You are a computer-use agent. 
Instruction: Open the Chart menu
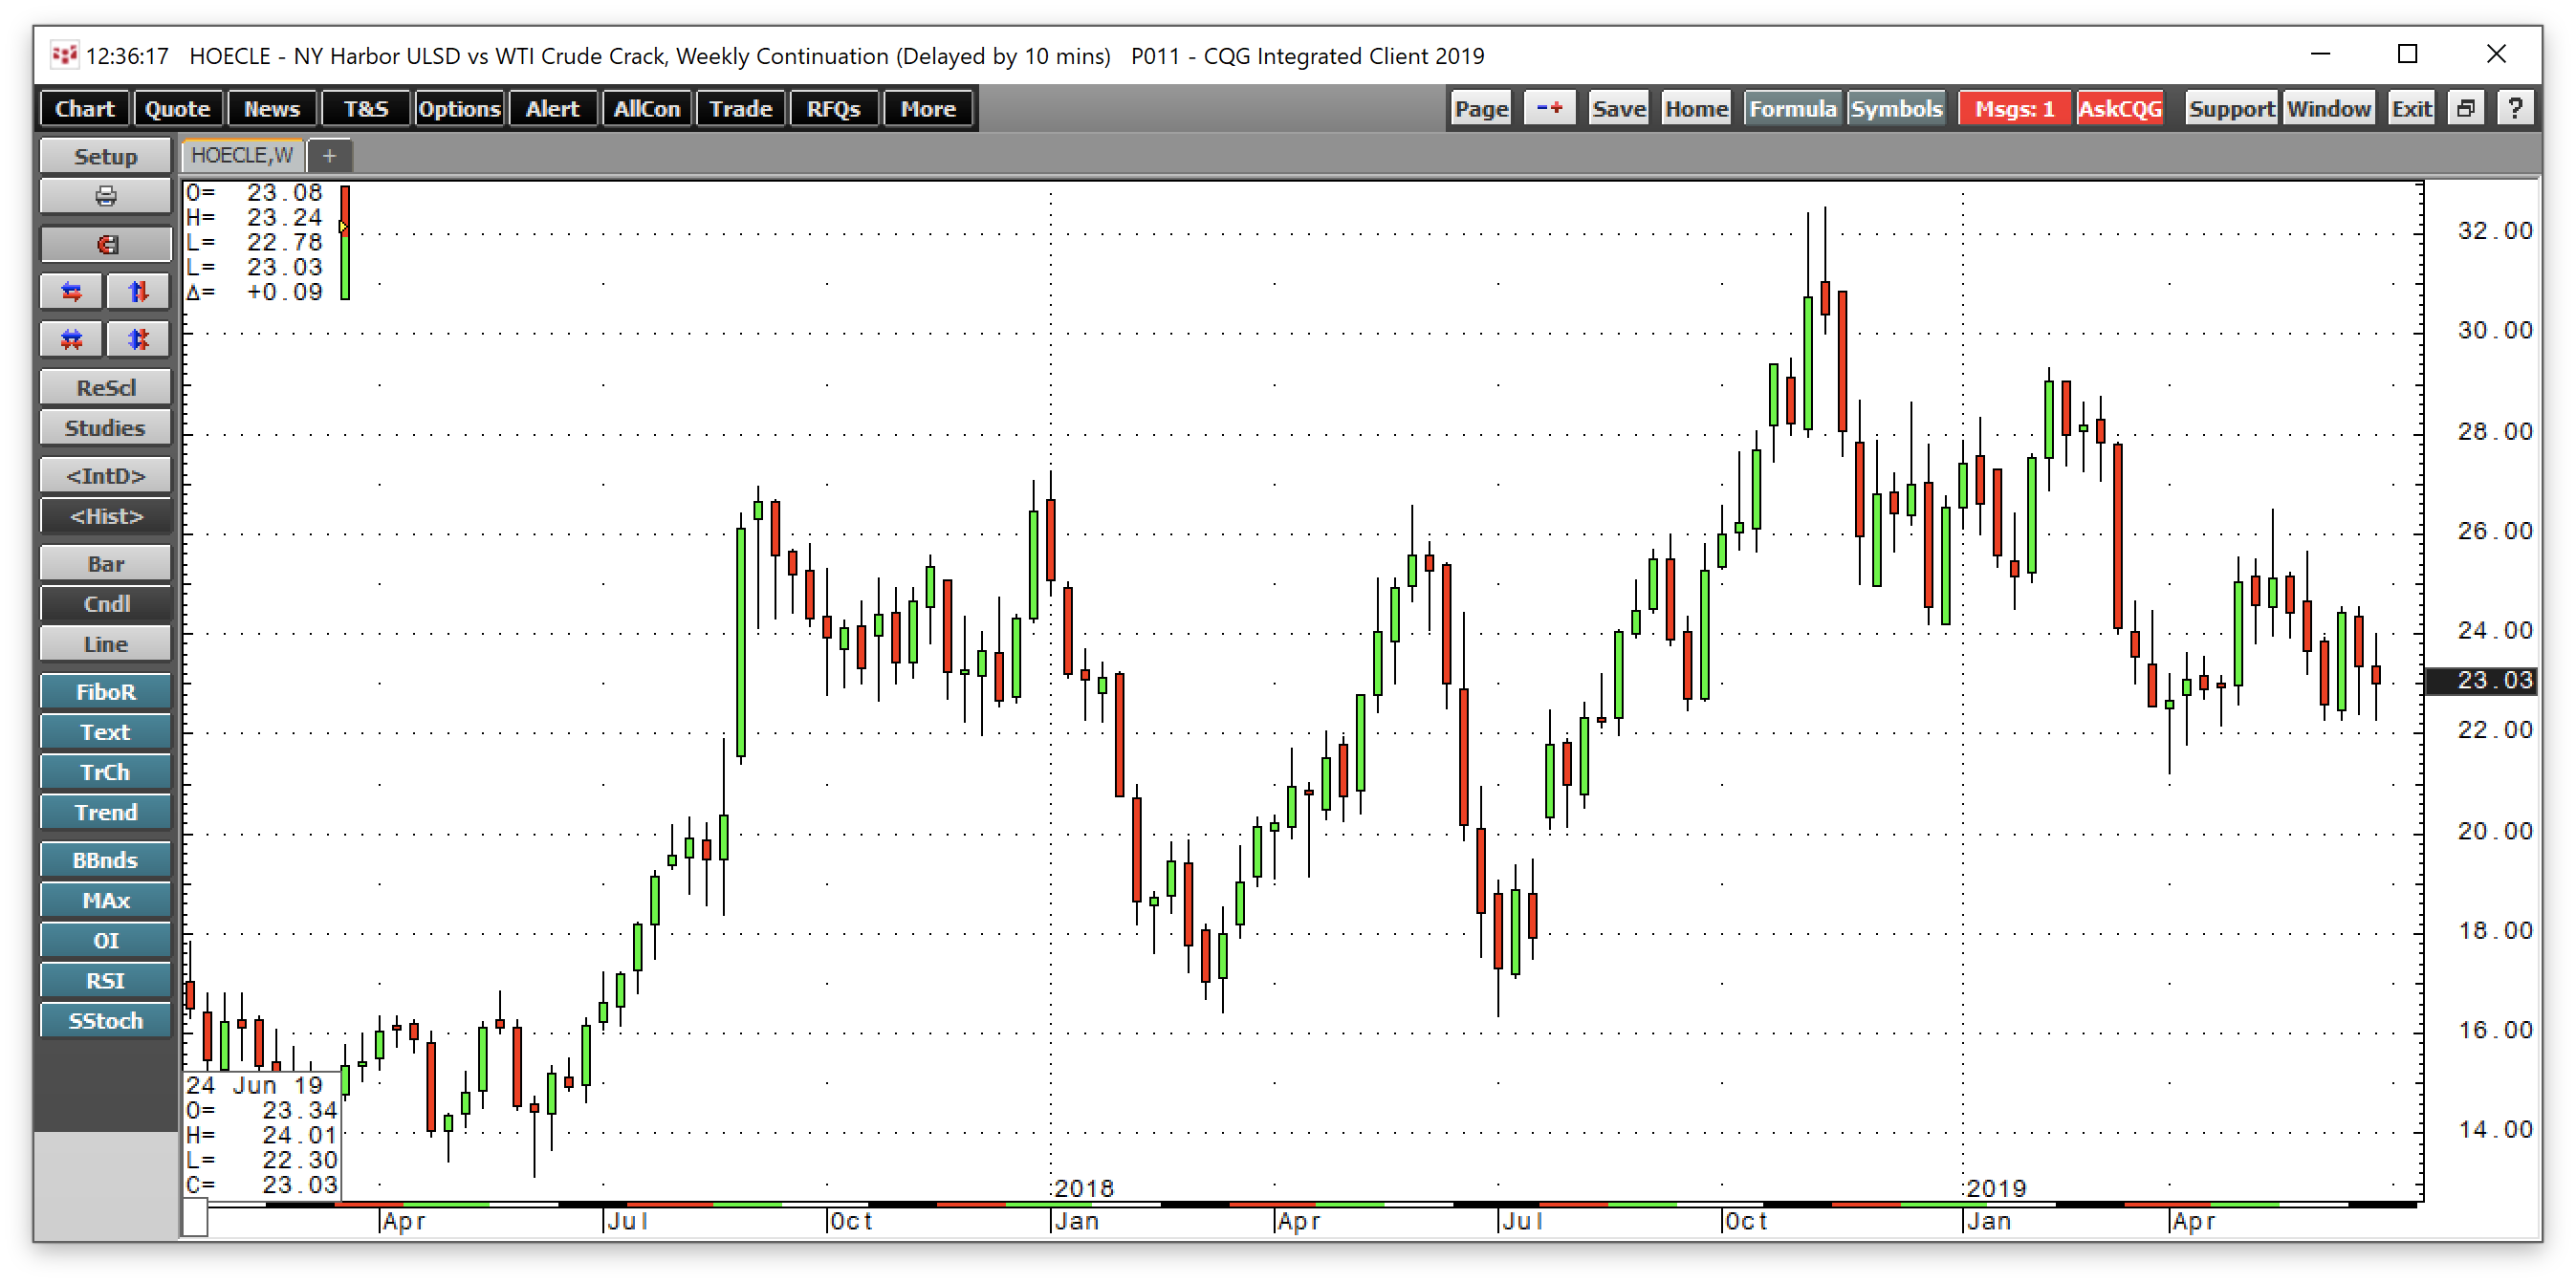(85, 108)
